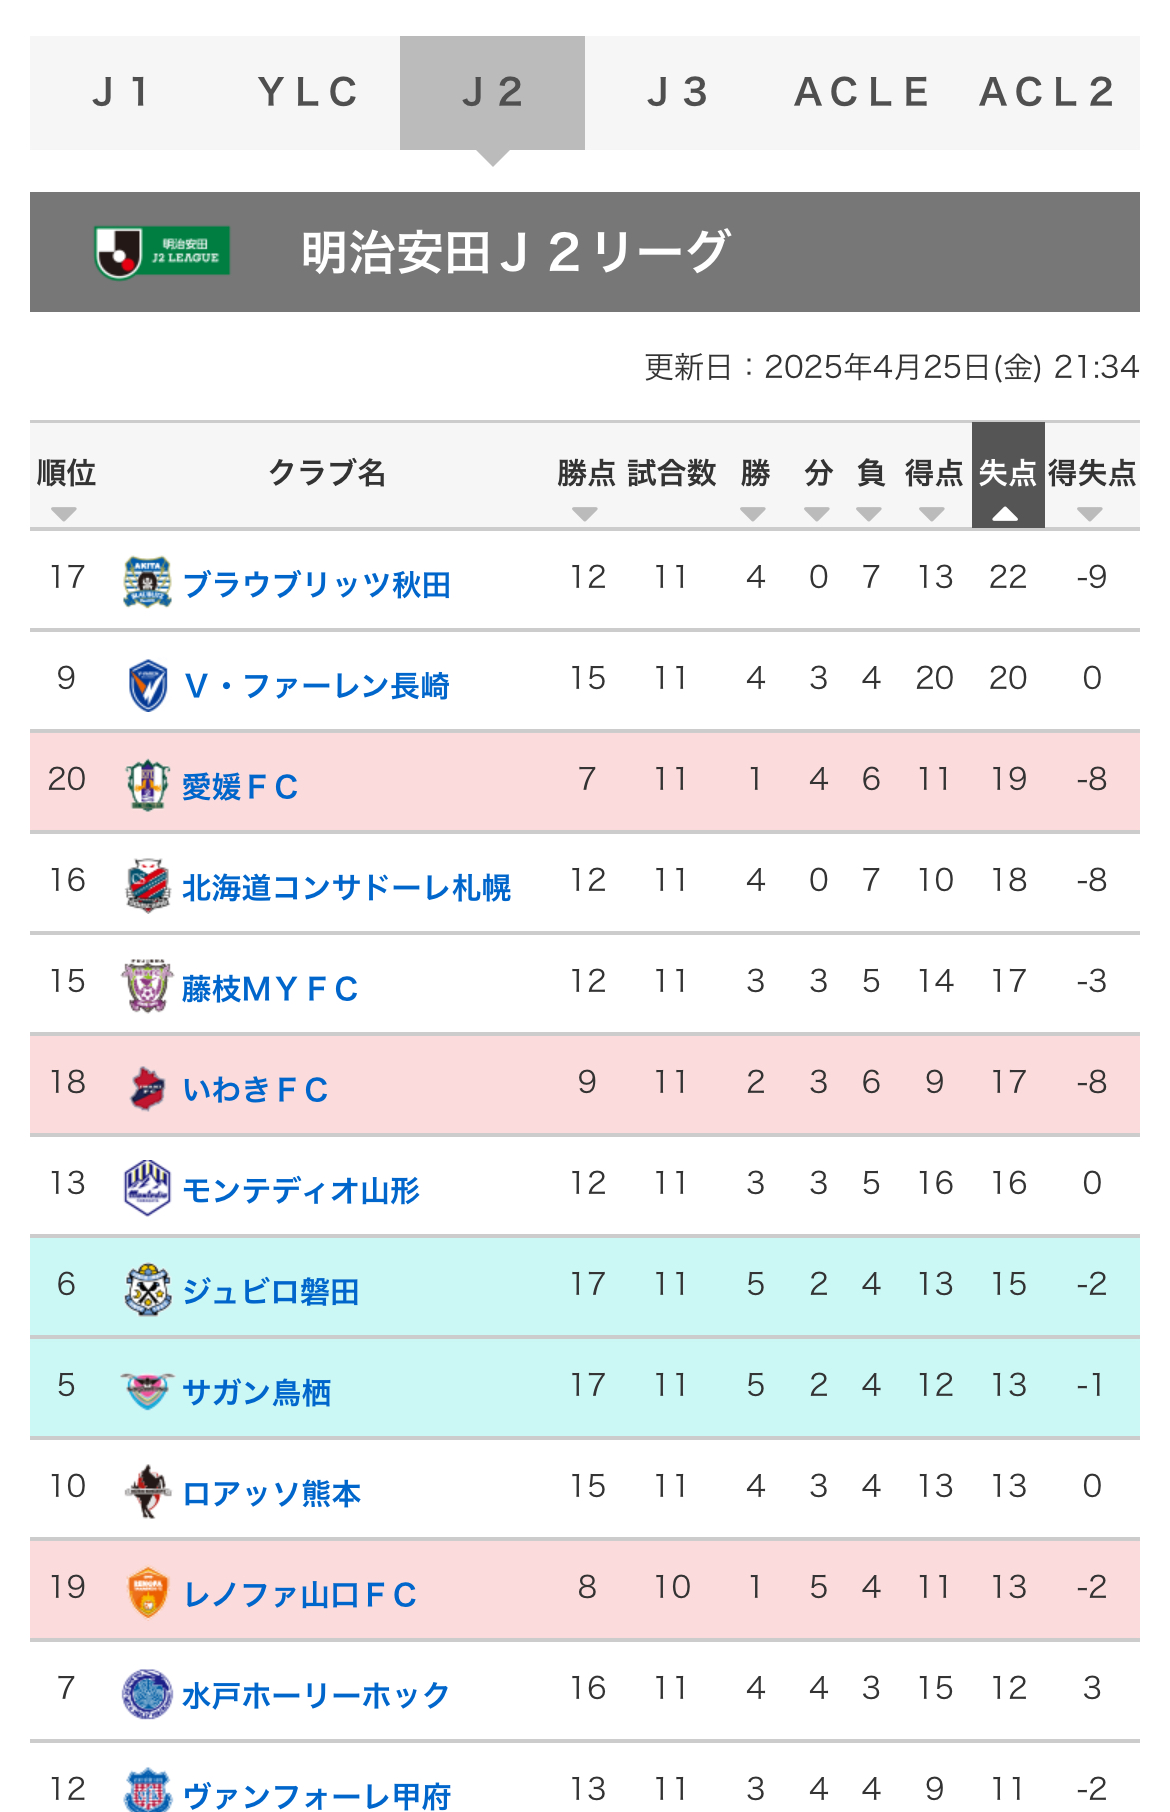Switch to the YLC tab
This screenshot has width=1170, height=1812.
[308, 93]
